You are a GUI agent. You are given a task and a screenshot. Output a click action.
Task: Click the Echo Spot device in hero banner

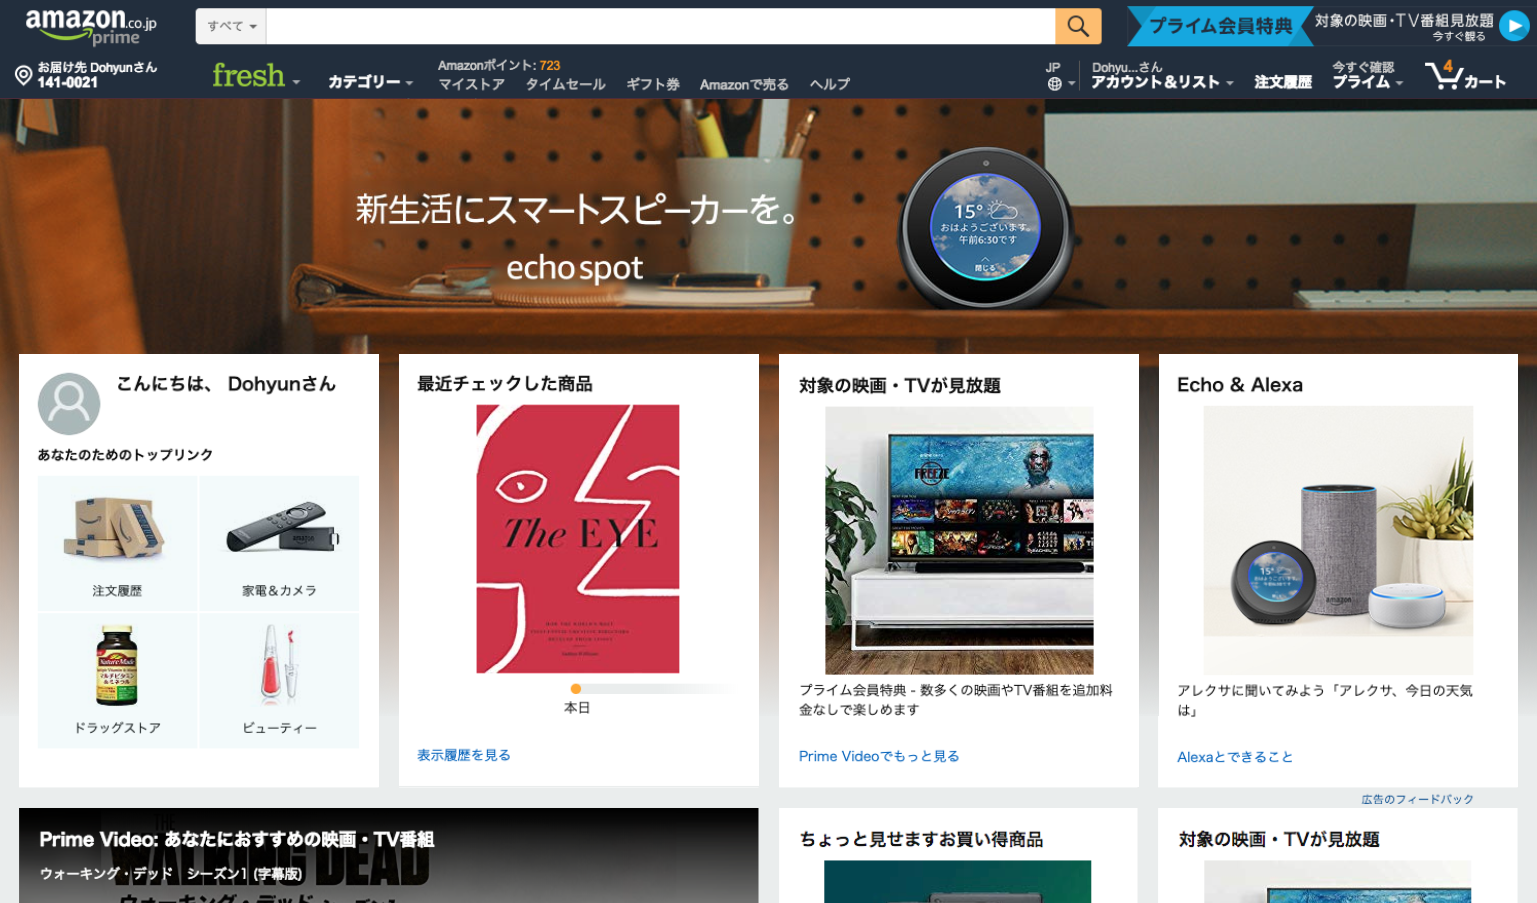pyautogui.click(x=986, y=227)
